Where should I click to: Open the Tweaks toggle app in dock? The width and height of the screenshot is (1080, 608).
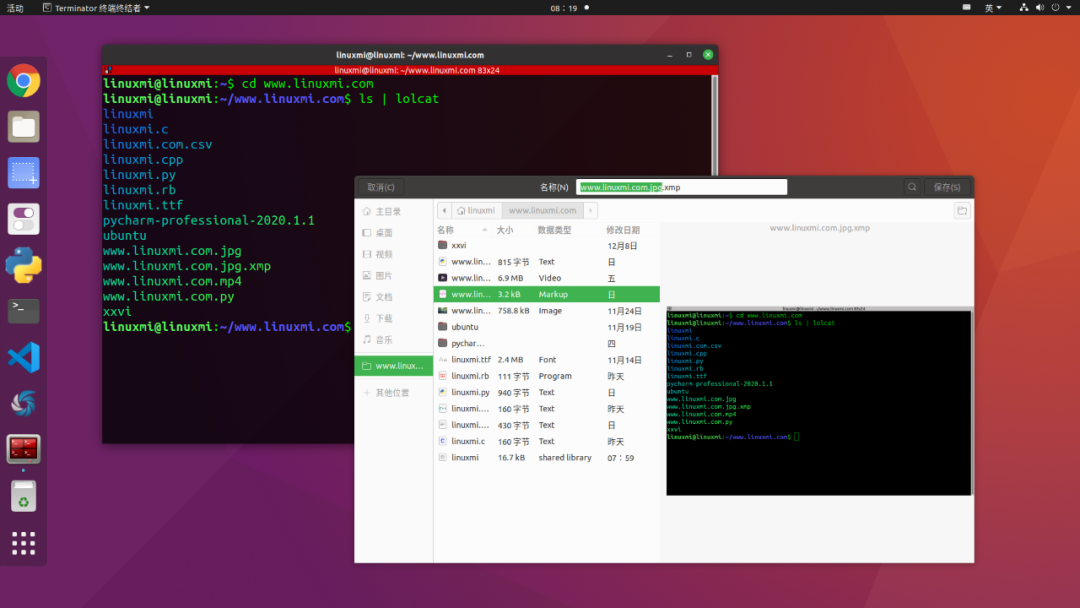click(23, 218)
